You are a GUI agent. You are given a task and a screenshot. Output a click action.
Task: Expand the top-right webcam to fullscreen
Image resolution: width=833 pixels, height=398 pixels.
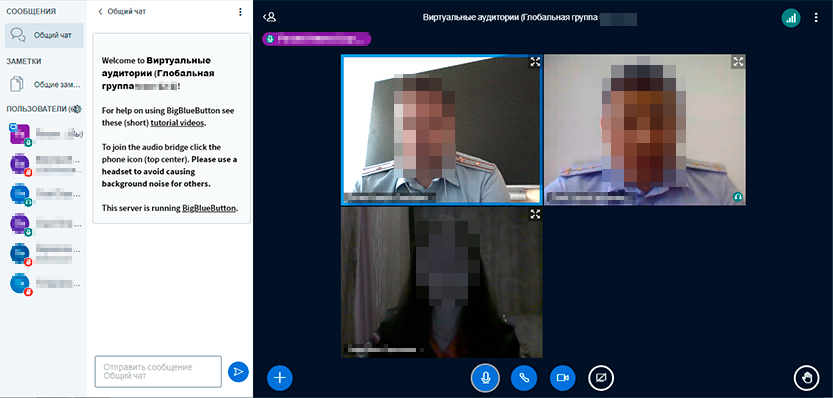tap(738, 62)
